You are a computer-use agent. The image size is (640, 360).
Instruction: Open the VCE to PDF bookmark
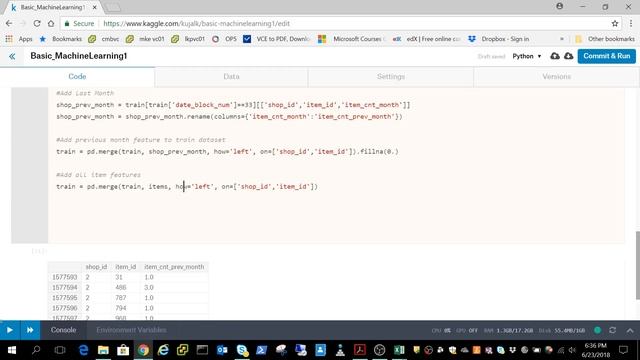click(276, 39)
